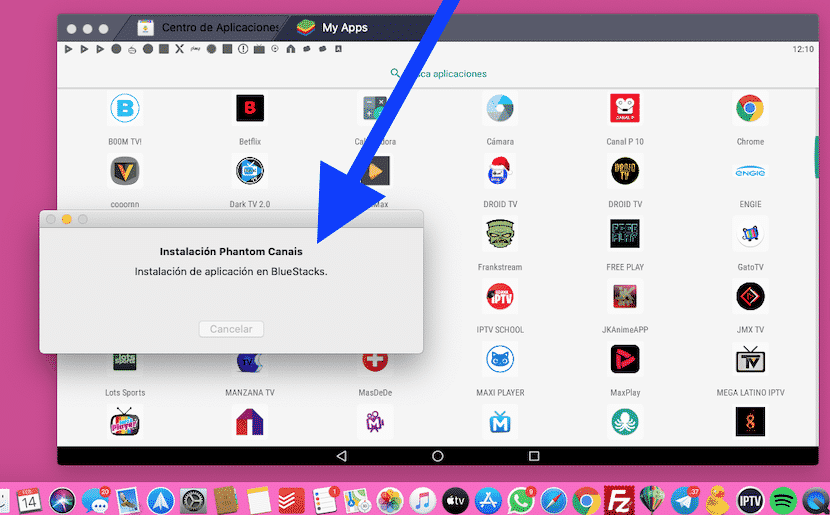Click the 12:10 clock in status bar
The width and height of the screenshot is (830, 515).
pyautogui.click(x=803, y=49)
